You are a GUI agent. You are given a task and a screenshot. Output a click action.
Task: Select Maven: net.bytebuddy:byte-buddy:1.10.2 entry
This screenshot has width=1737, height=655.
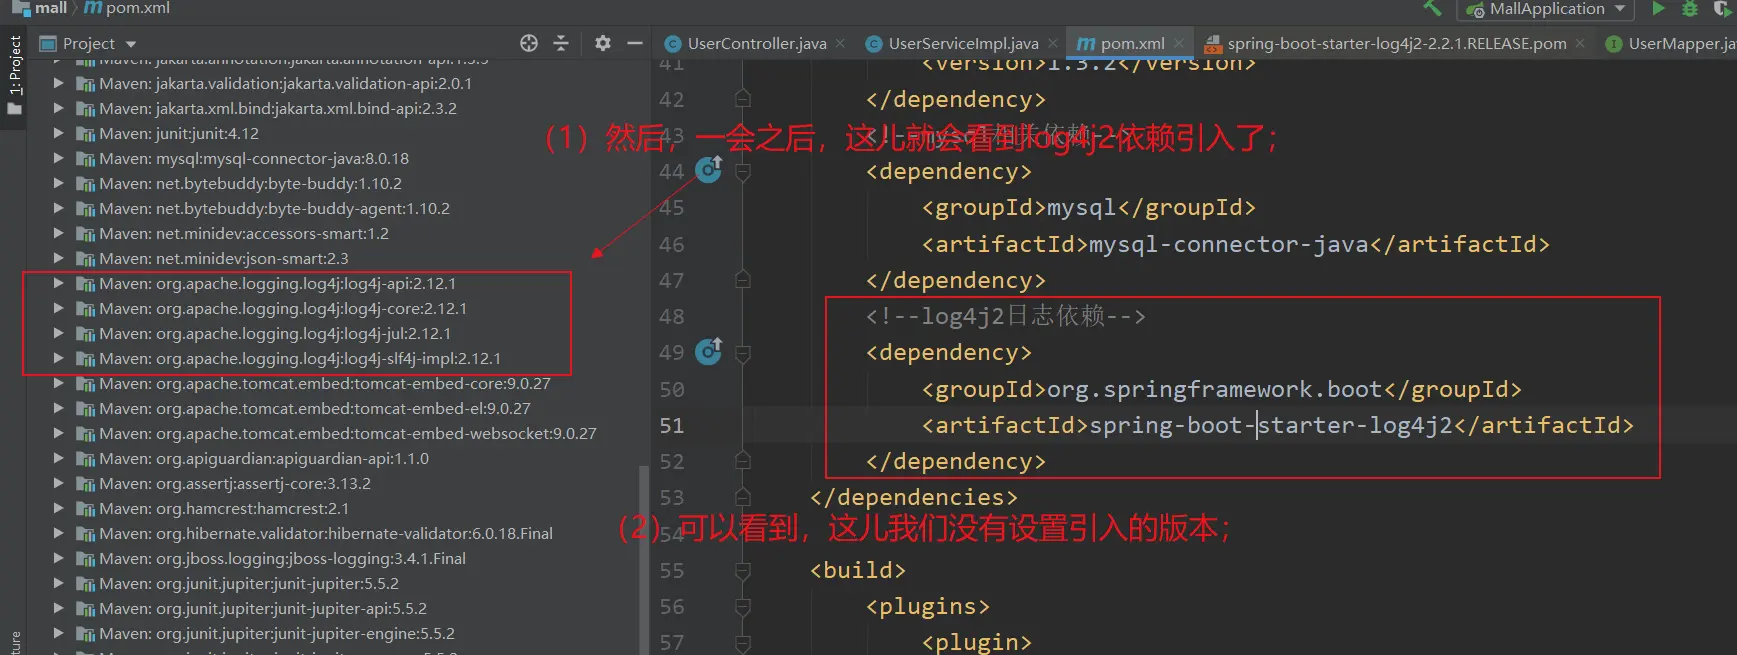[x=250, y=183]
